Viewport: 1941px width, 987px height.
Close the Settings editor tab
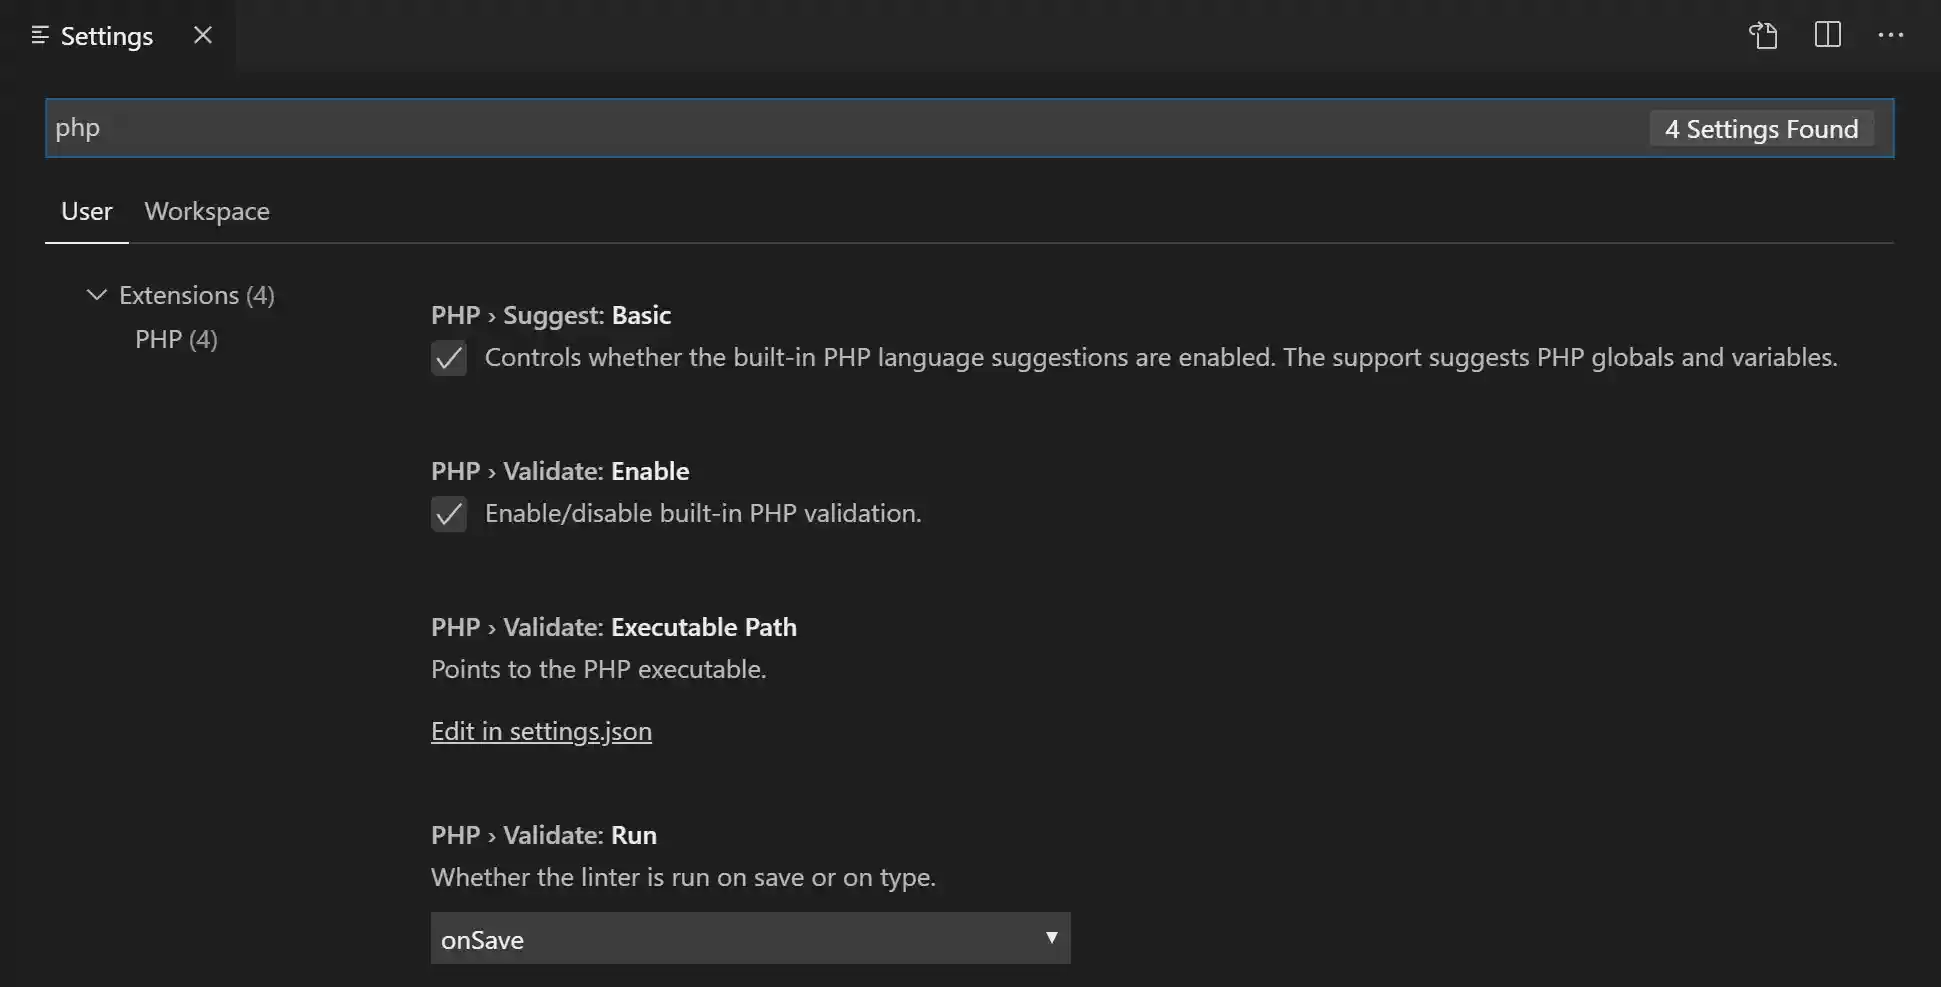[x=202, y=35]
